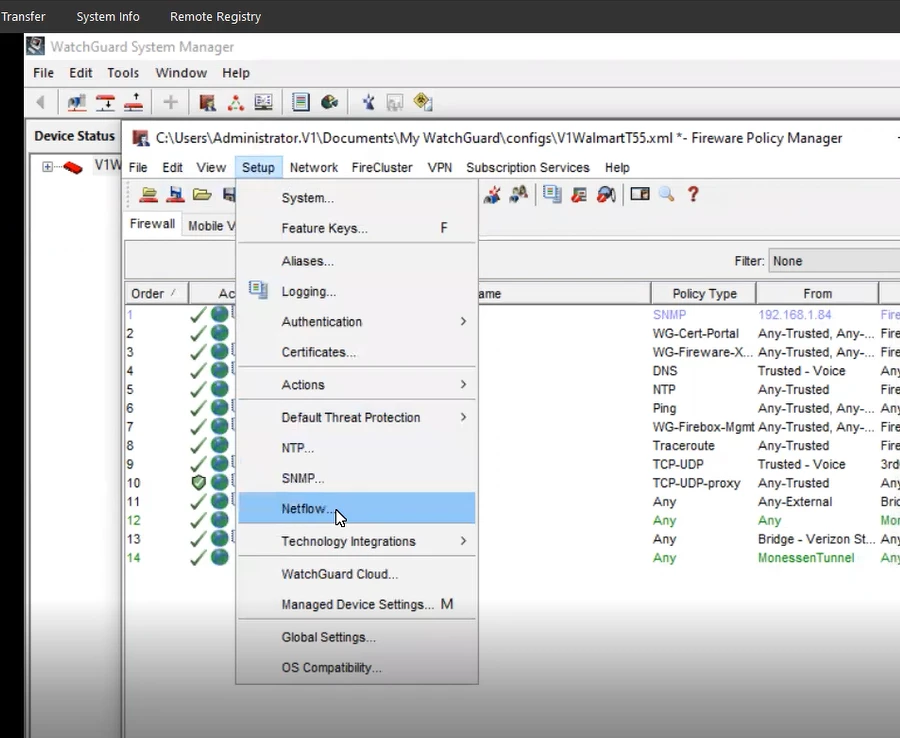900x738 pixels.
Task: Click the Connect to Device toolbar icon
Action: [76, 102]
